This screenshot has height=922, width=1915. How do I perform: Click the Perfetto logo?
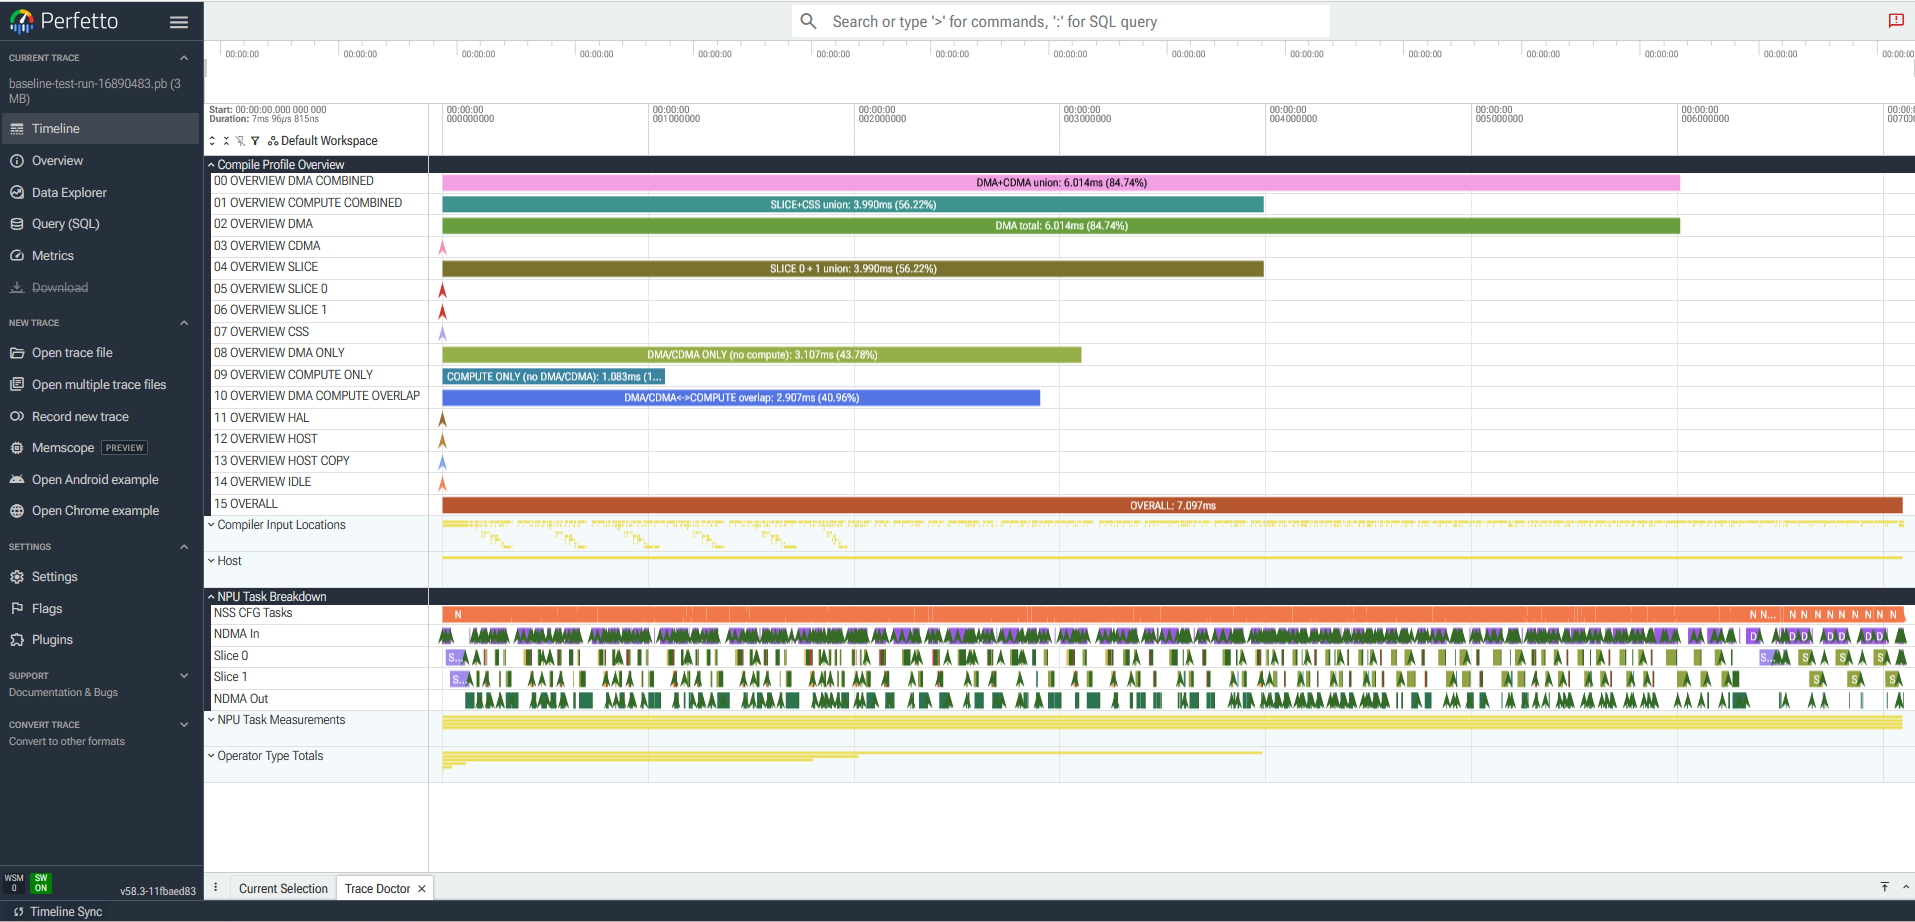(63, 21)
